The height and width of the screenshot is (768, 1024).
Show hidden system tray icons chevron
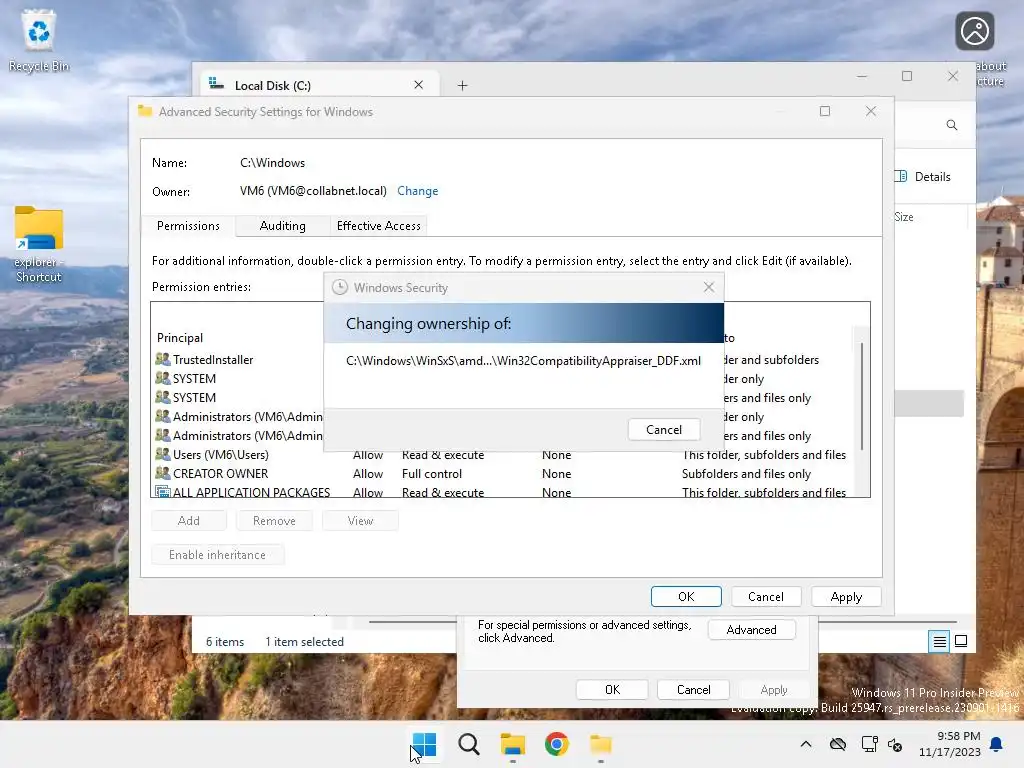(806, 744)
